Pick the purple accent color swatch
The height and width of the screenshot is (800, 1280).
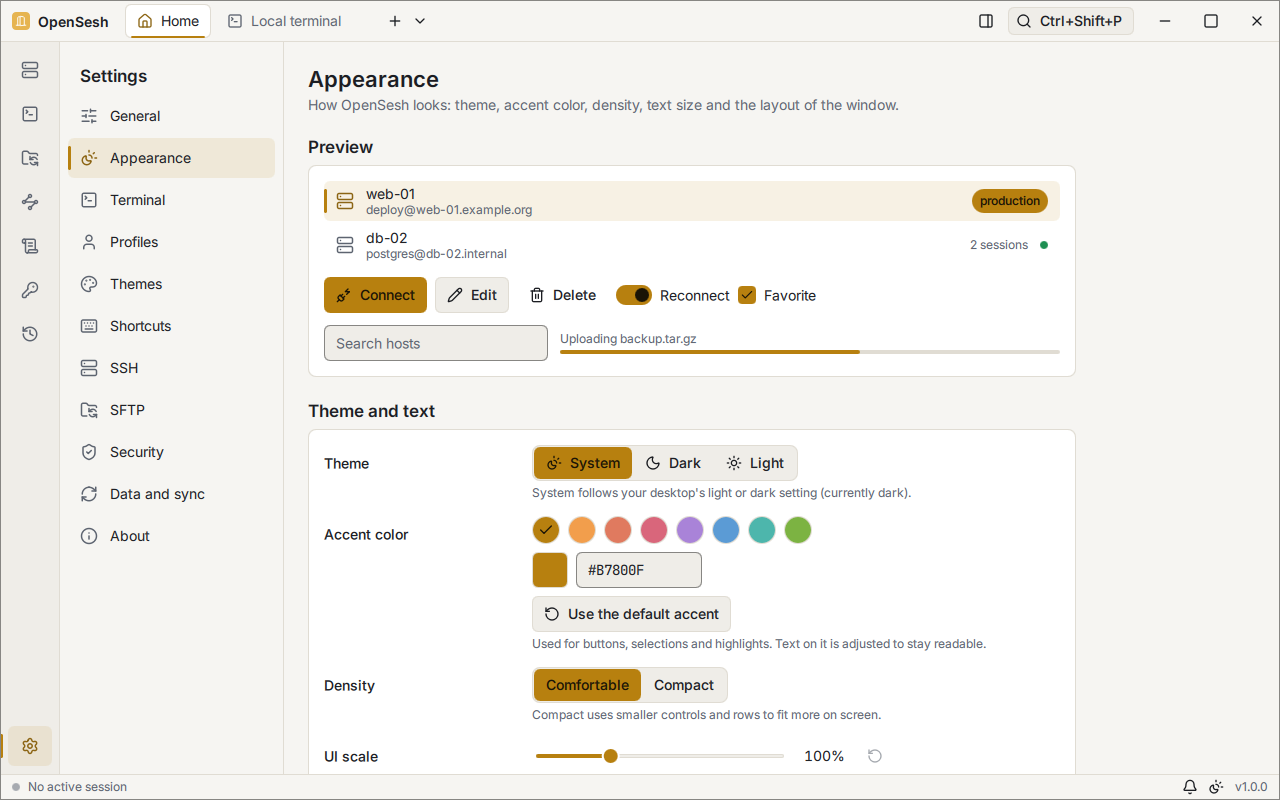(690, 530)
